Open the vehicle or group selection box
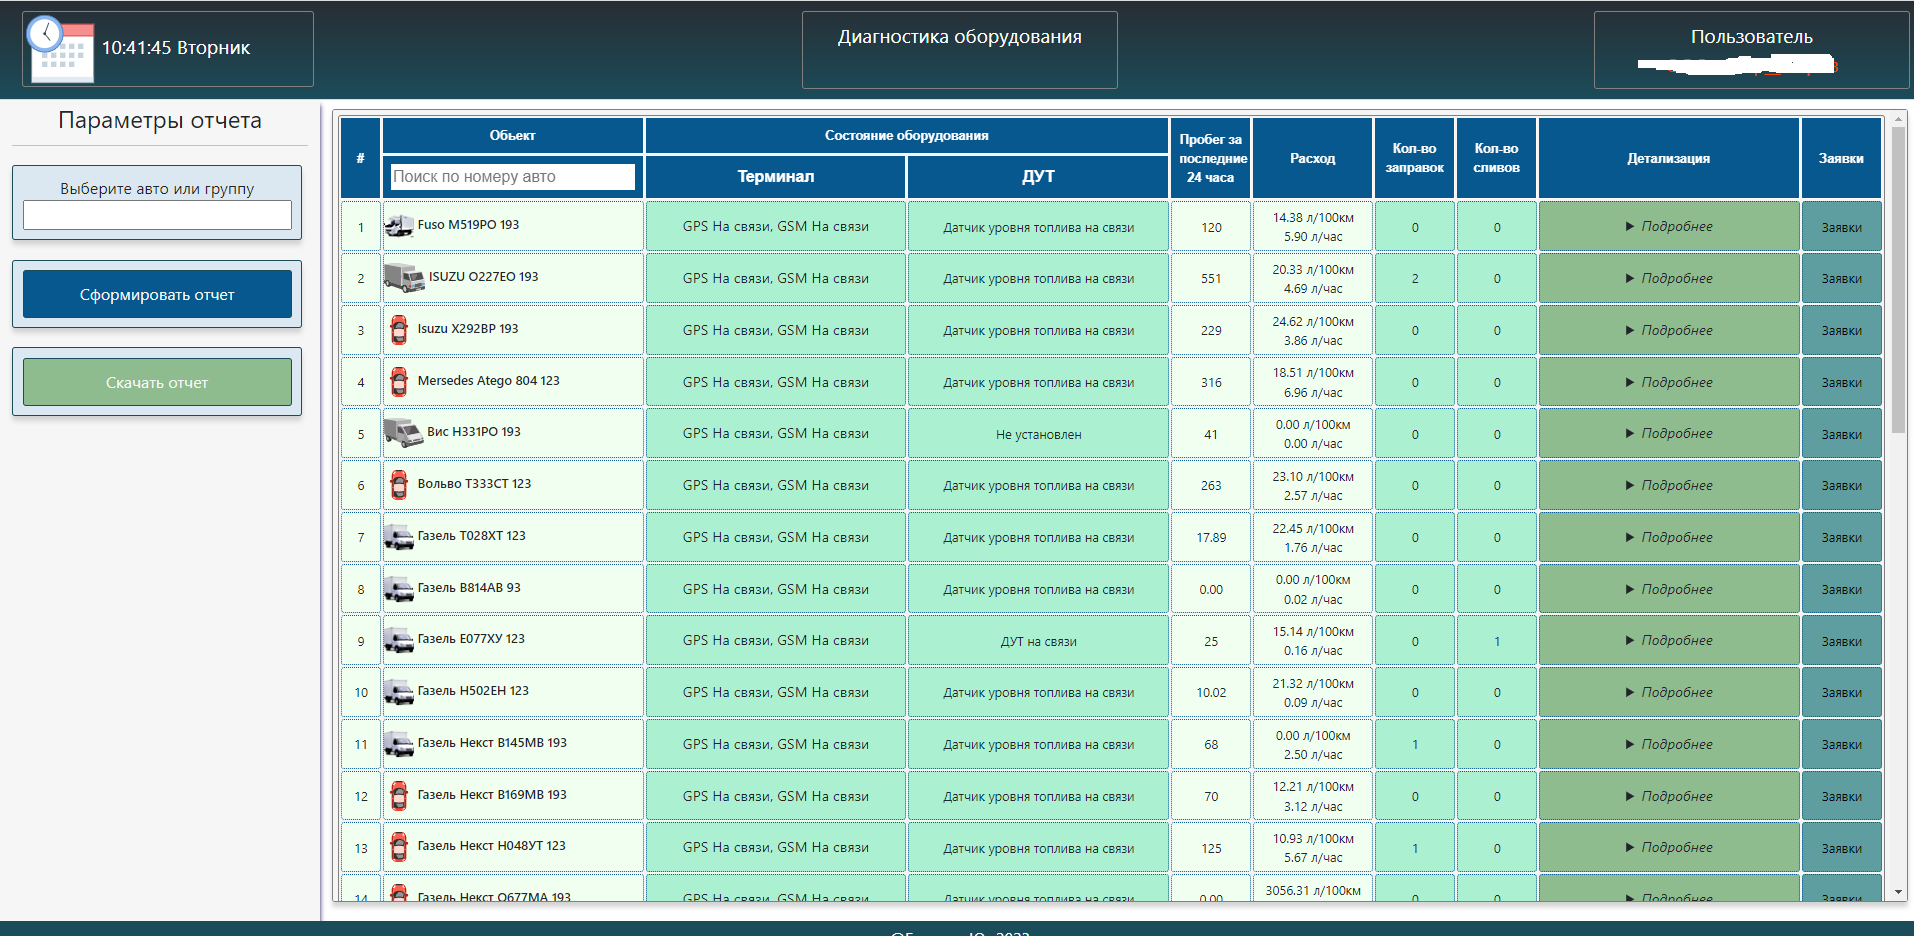Image resolution: width=1914 pixels, height=936 pixels. [x=157, y=215]
